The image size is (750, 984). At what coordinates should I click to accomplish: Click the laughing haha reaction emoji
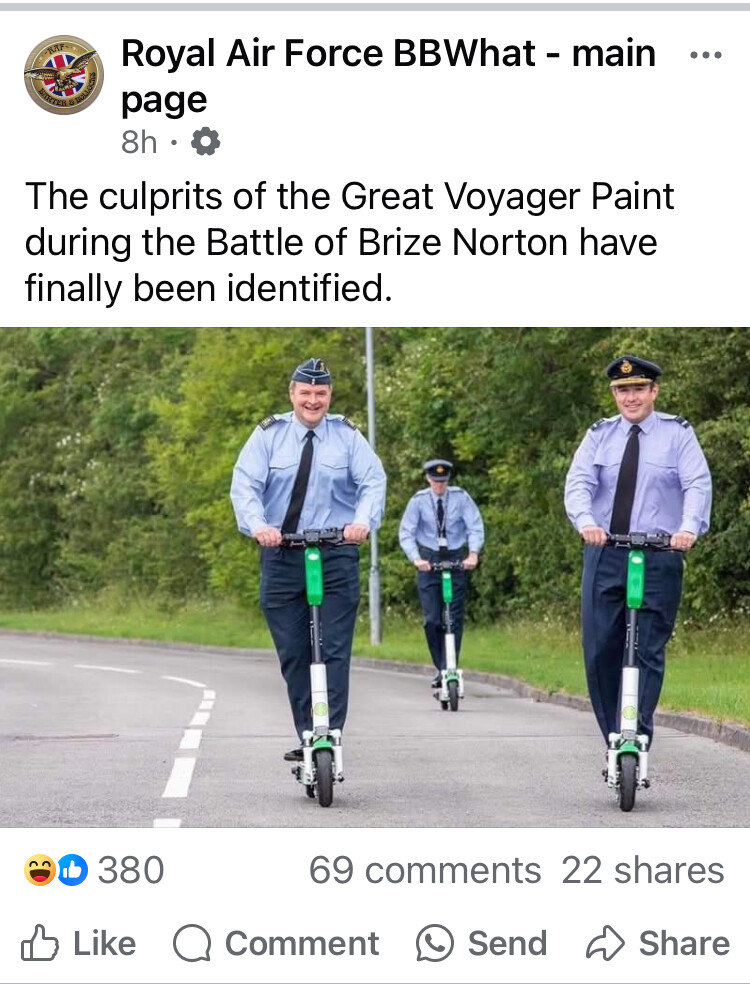coord(40,870)
